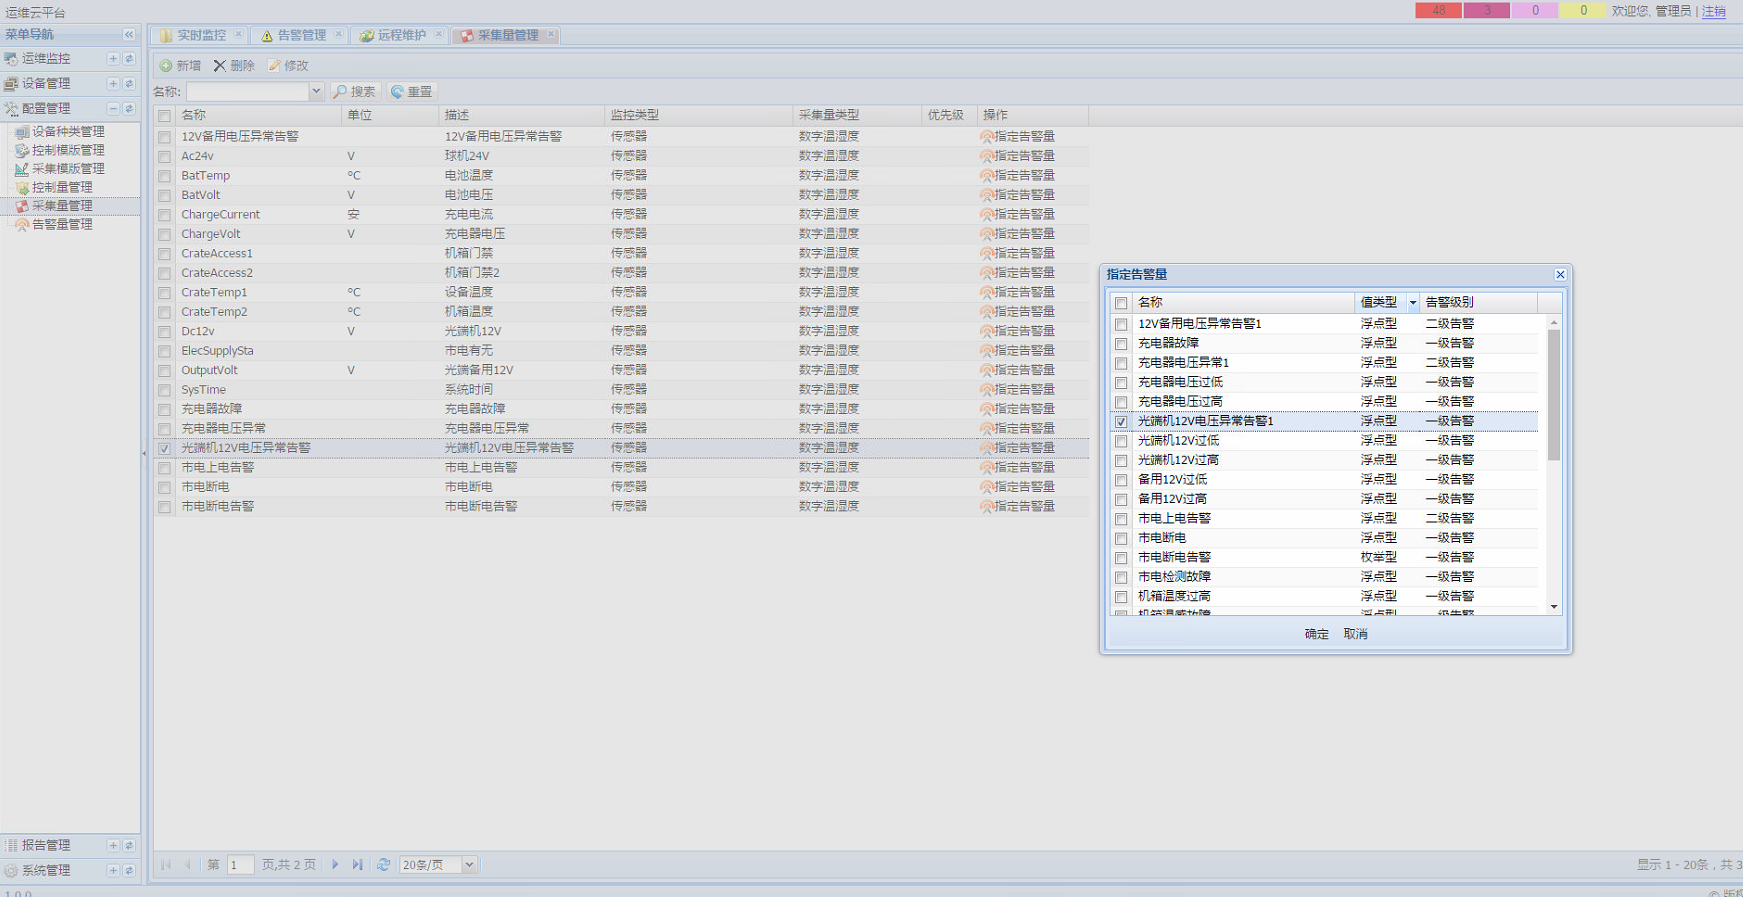1743x897 pixels.
Task: Select the 采集量管理 tab
Action: [507, 35]
